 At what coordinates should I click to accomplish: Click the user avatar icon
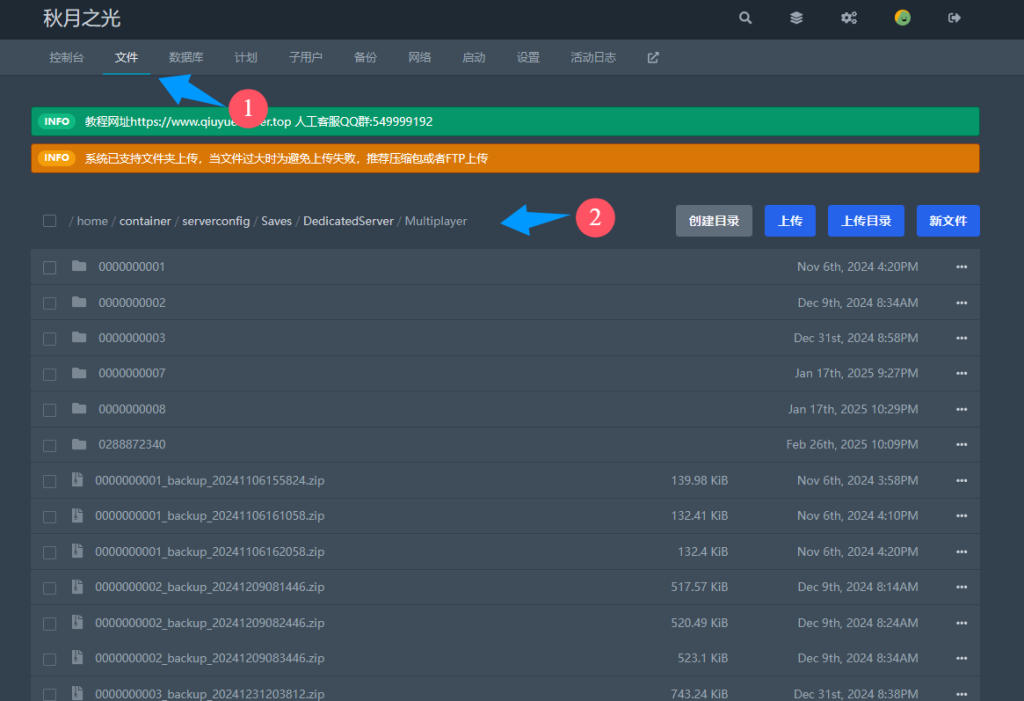click(x=902, y=18)
